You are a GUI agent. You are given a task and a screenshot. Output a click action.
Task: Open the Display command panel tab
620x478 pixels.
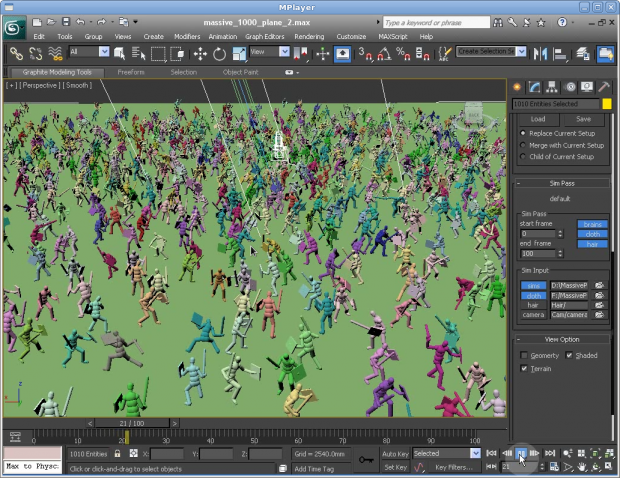(x=587, y=87)
